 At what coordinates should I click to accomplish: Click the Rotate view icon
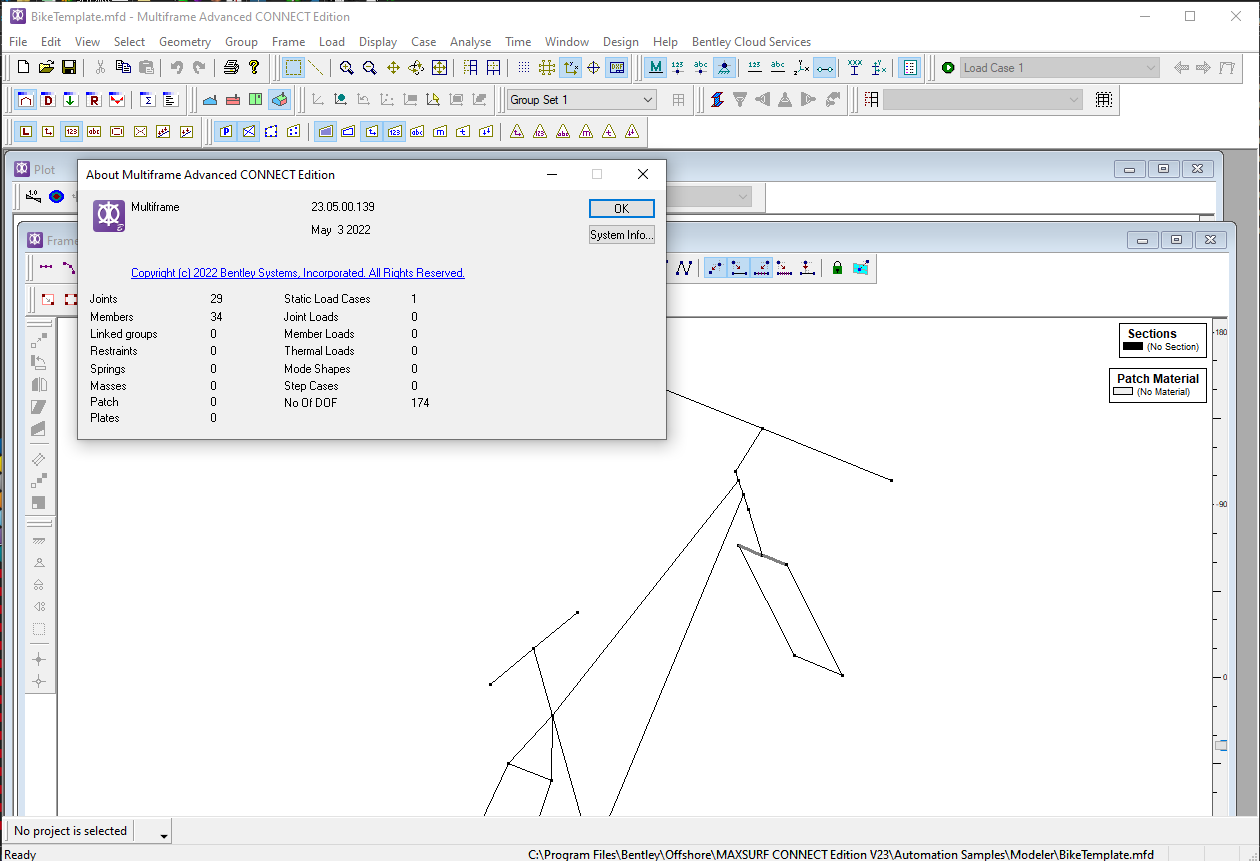pos(416,68)
